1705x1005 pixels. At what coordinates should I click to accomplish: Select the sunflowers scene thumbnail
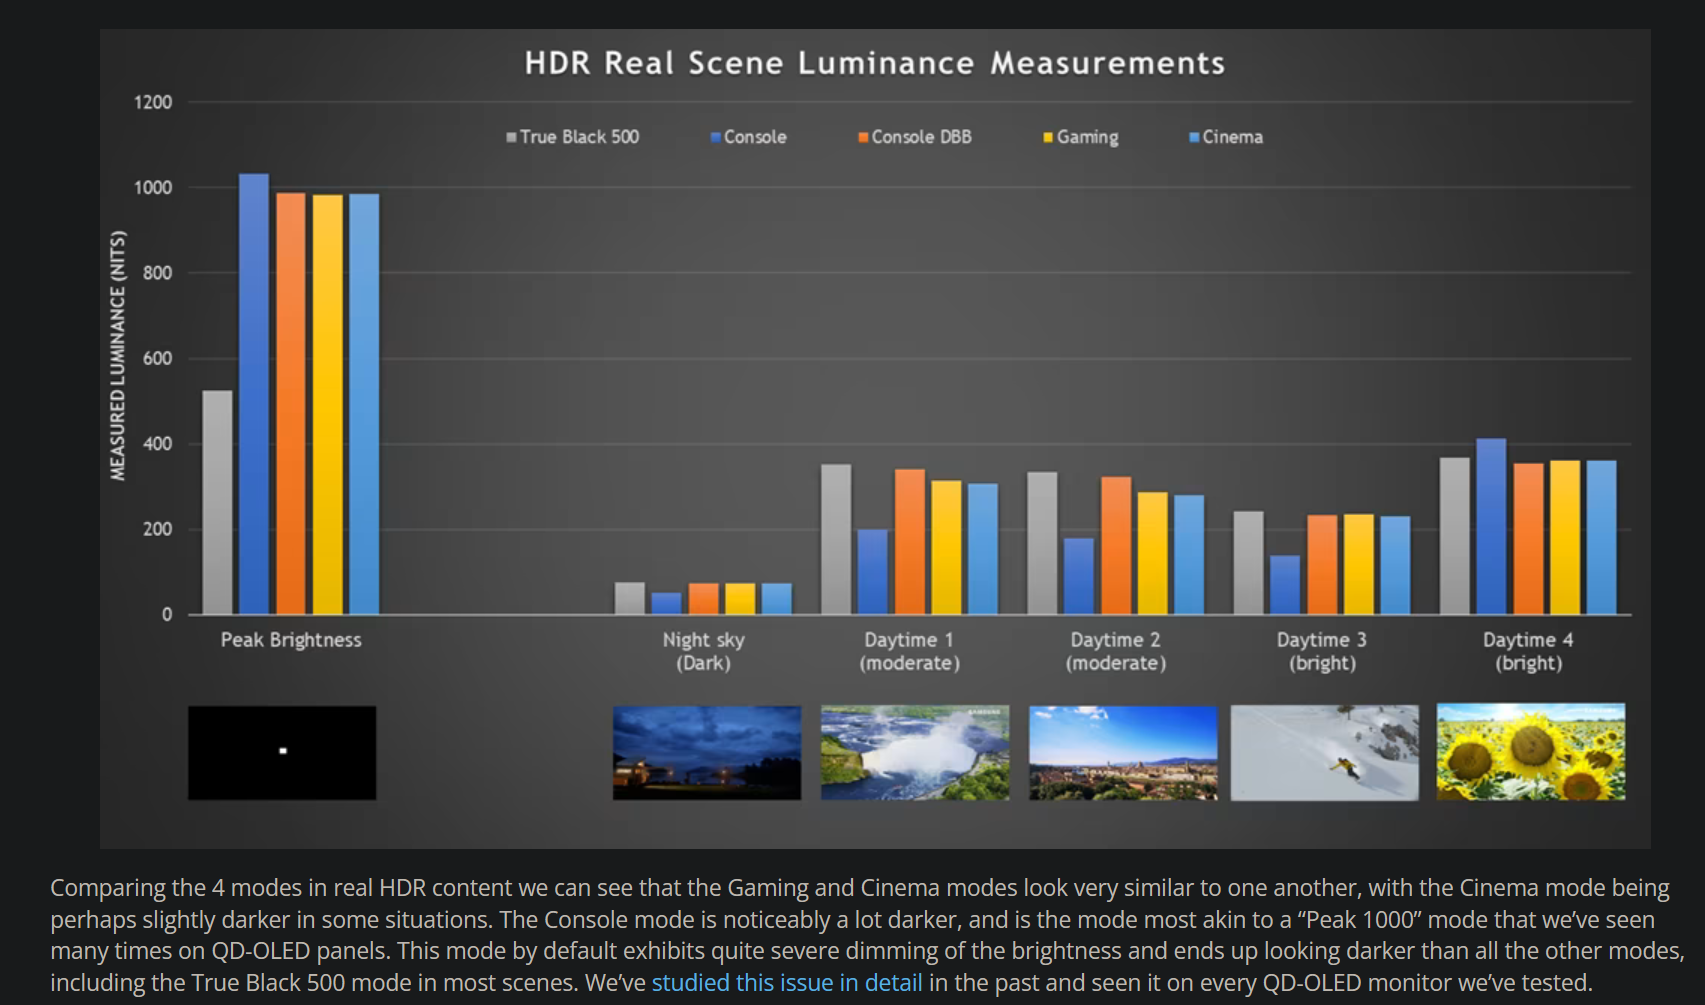tap(1530, 752)
